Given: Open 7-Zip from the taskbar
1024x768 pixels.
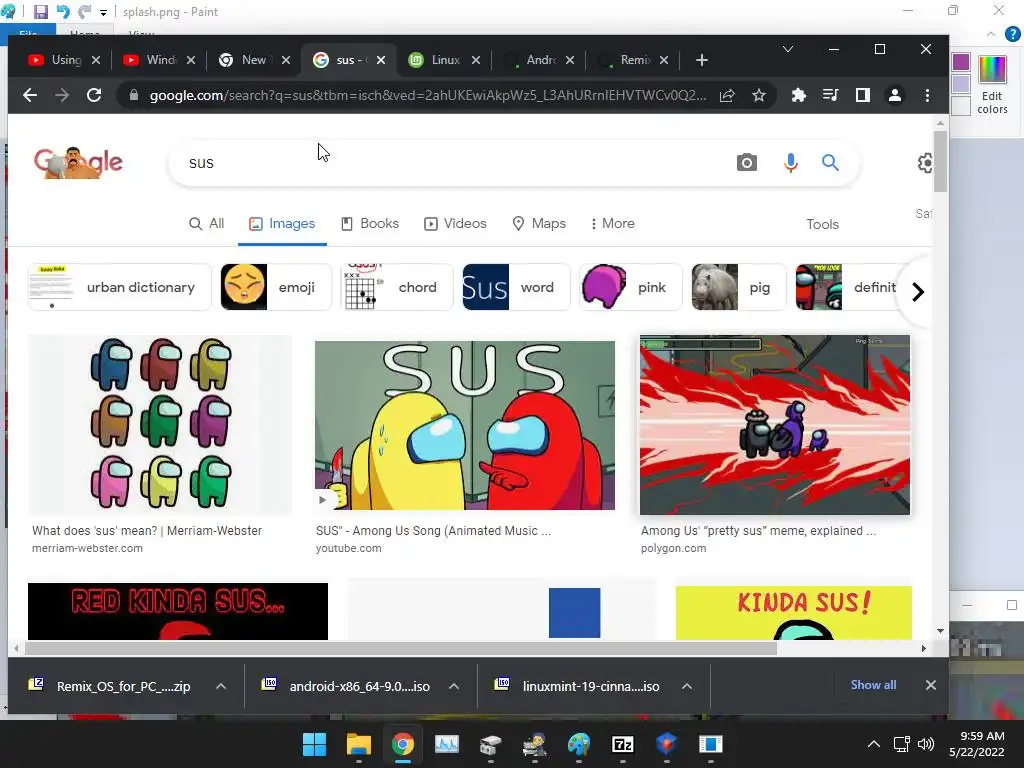Looking at the screenshot, I should click(x=622, y=744).
